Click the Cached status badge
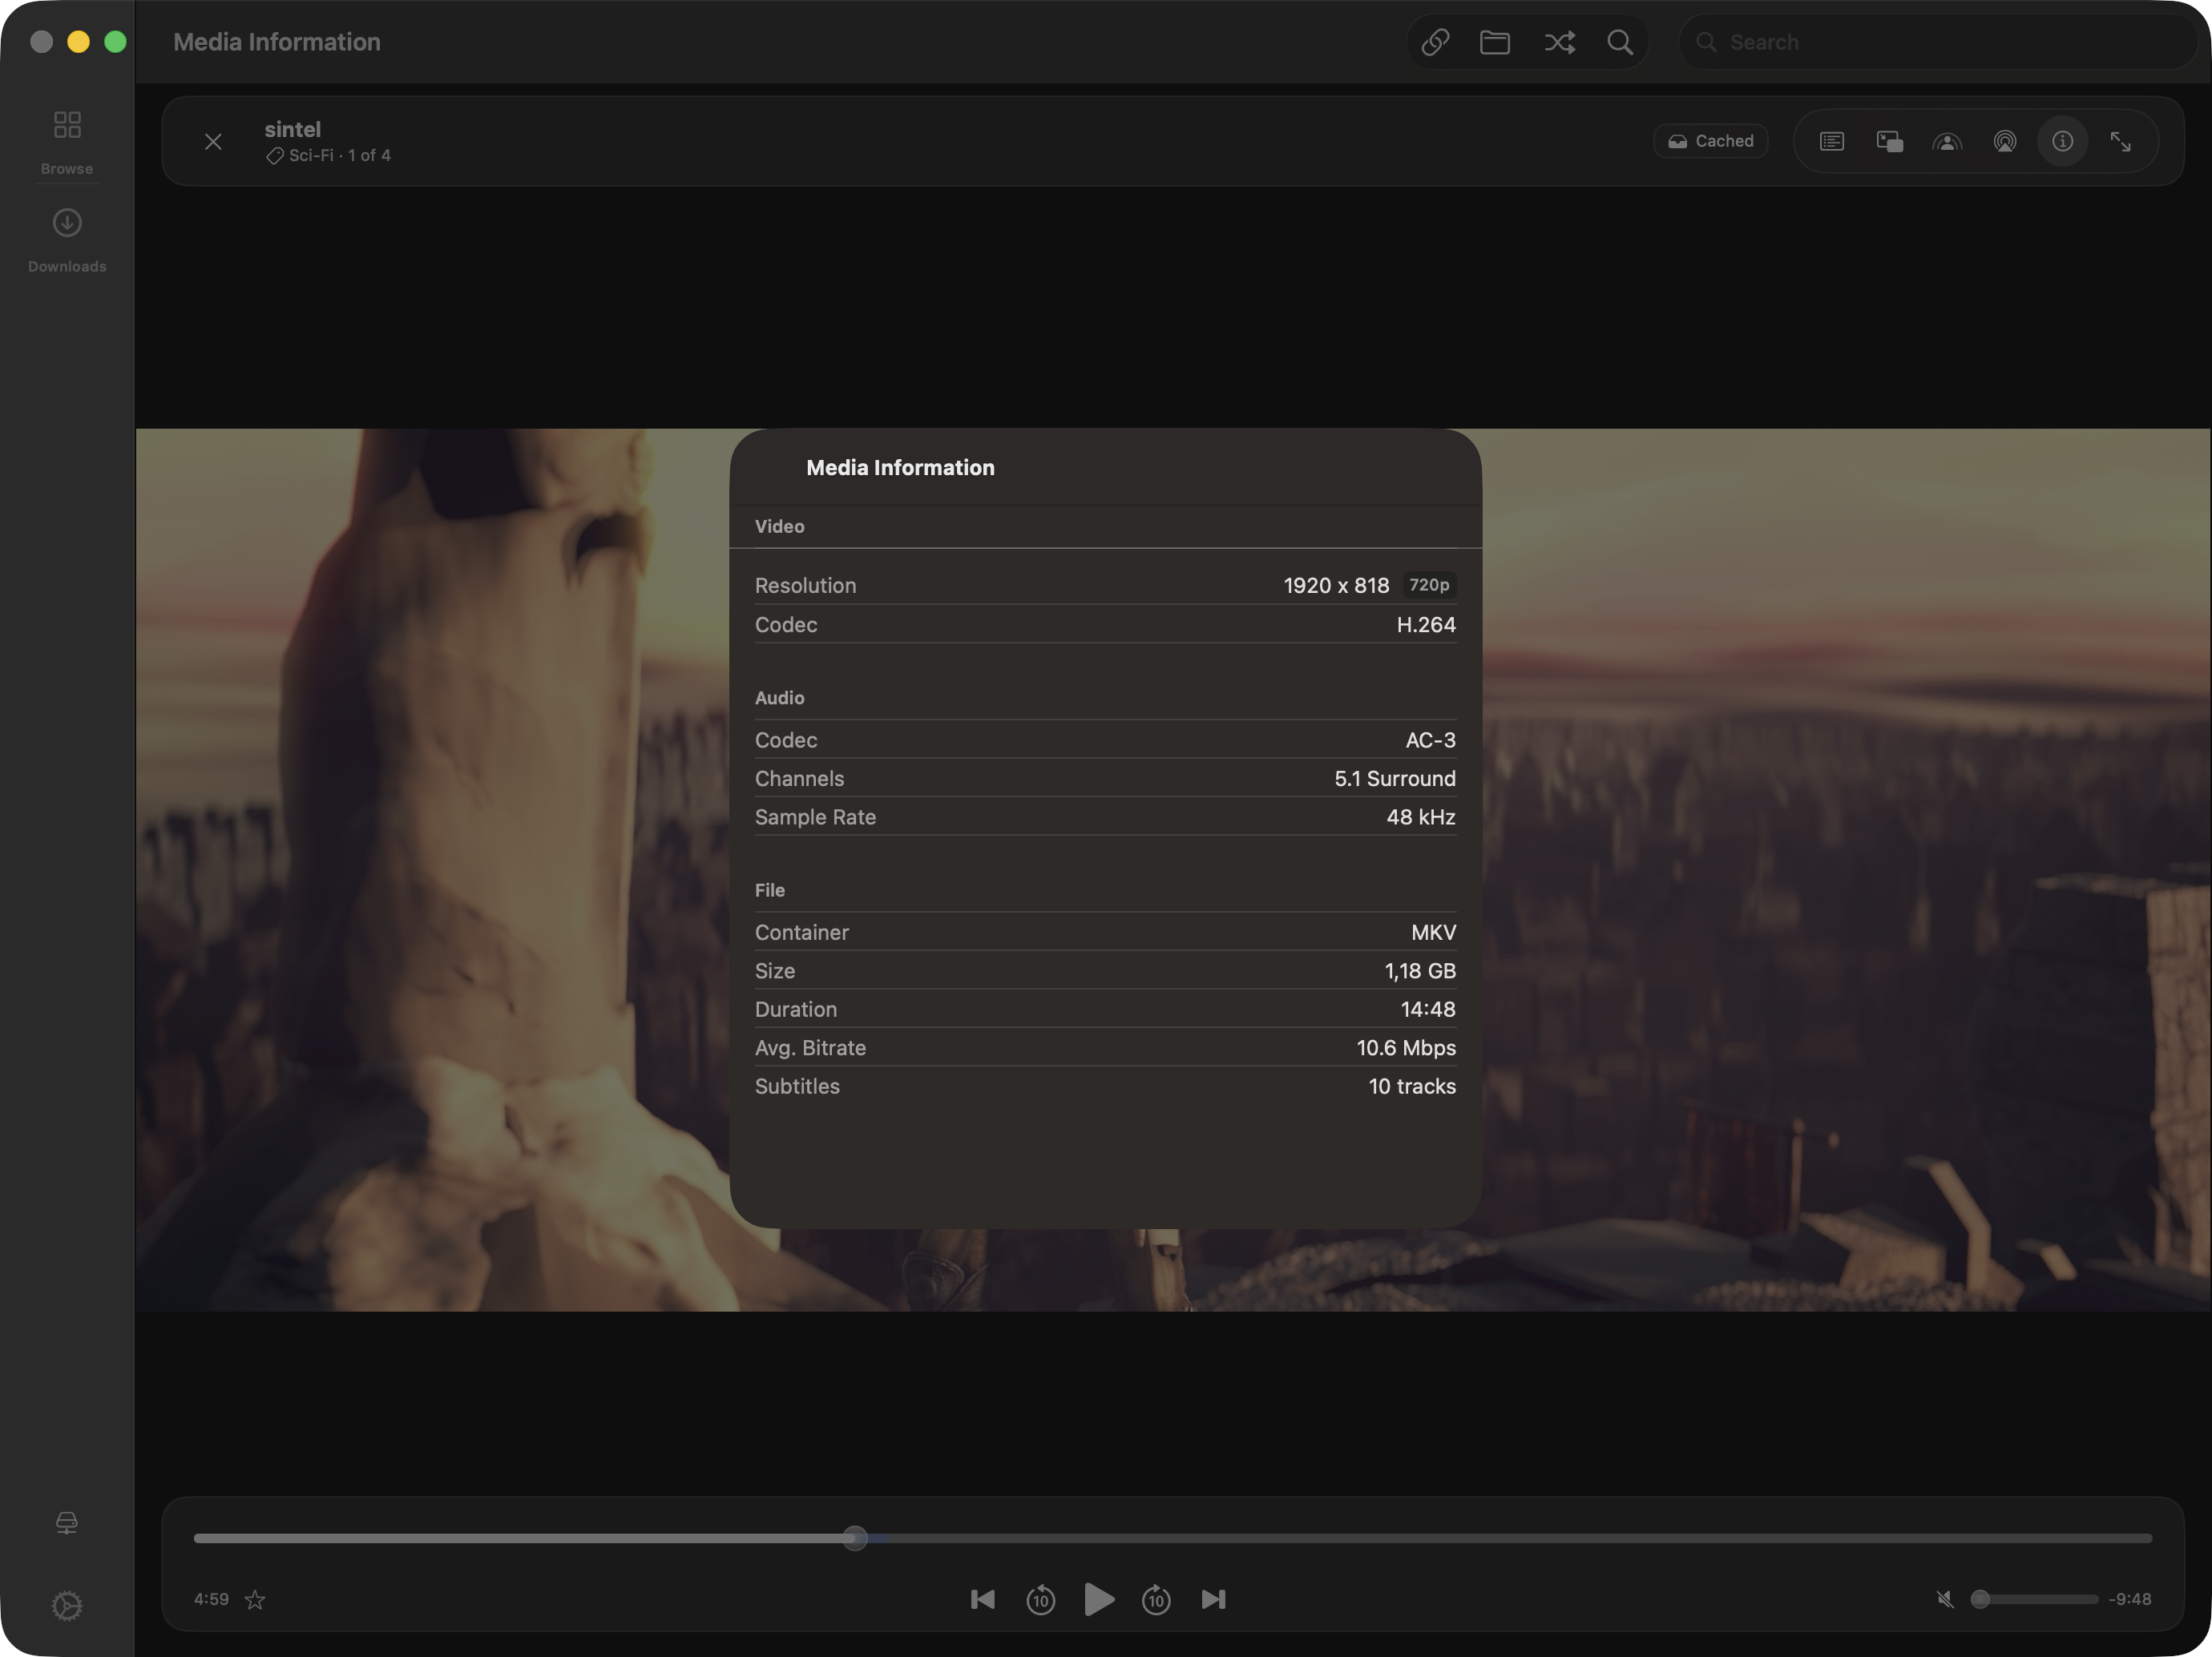2212x1657 pixels. click(x=1710, y=141)
